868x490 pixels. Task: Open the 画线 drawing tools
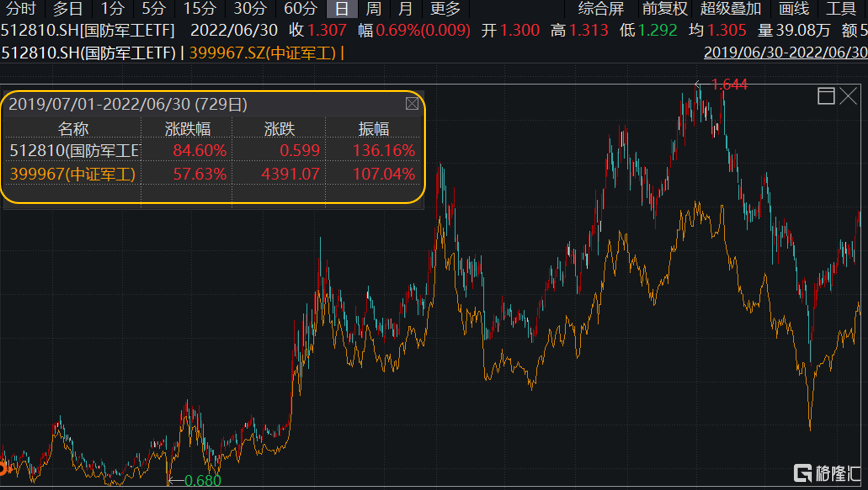tap(794, 8)
